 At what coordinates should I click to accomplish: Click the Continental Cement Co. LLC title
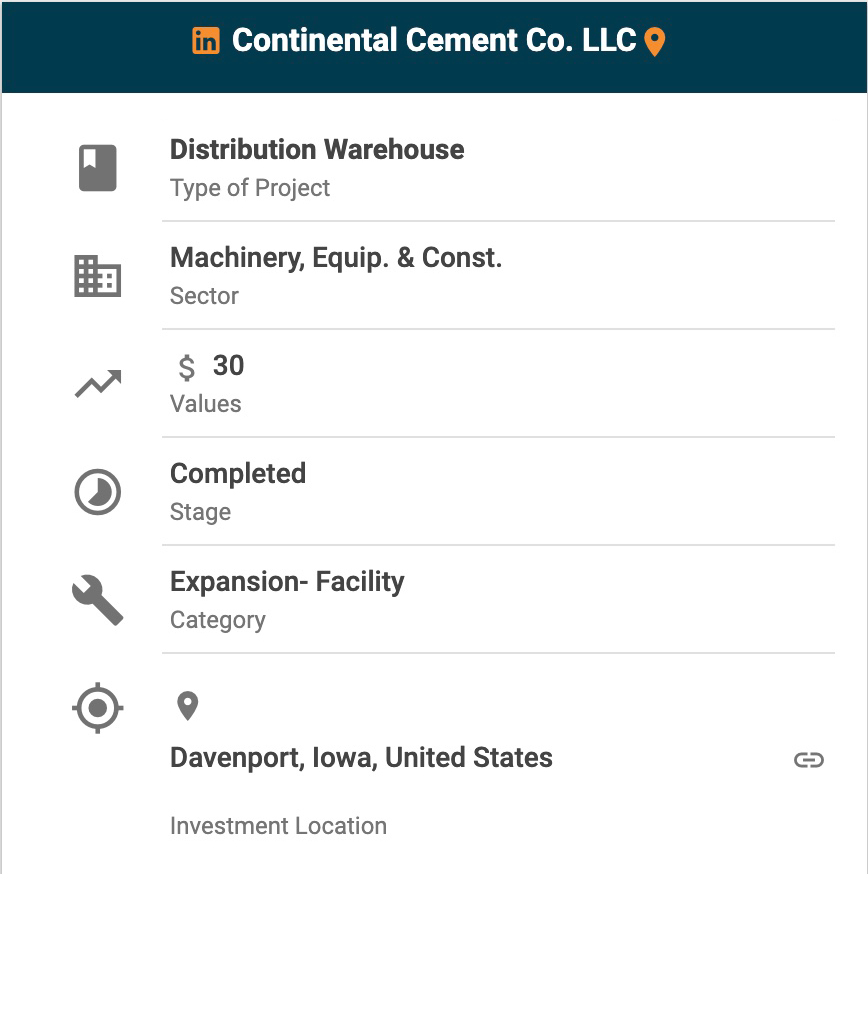point(434,41)
